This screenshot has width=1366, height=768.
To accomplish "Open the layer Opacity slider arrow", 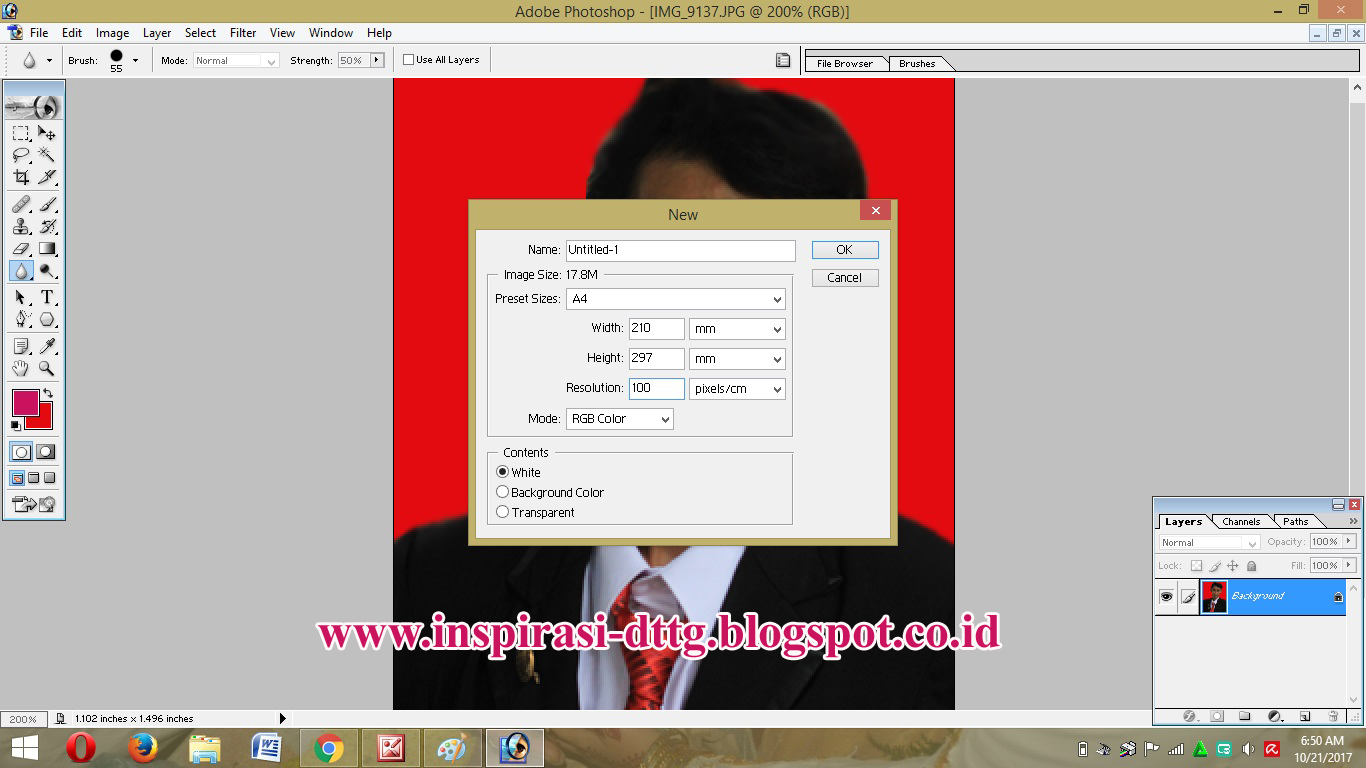I will point(1349,542).
